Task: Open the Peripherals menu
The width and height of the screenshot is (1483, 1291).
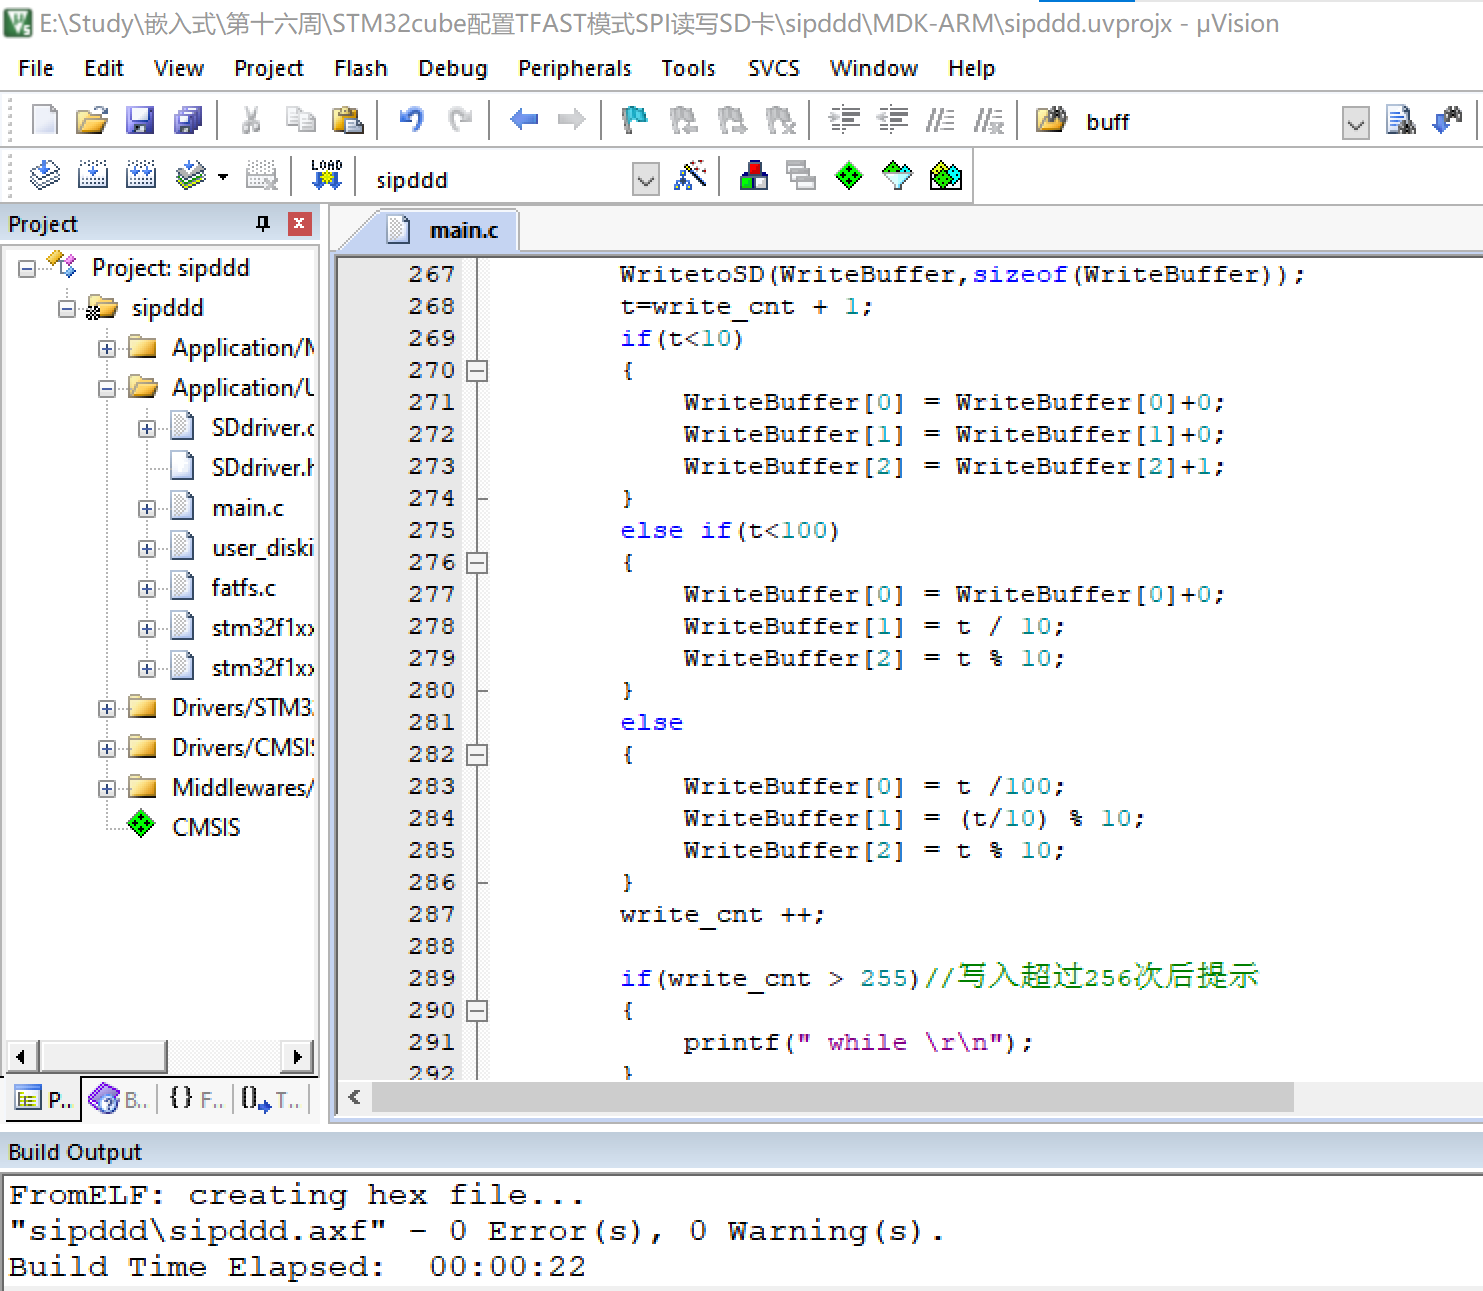Action: tap(575, 68)
